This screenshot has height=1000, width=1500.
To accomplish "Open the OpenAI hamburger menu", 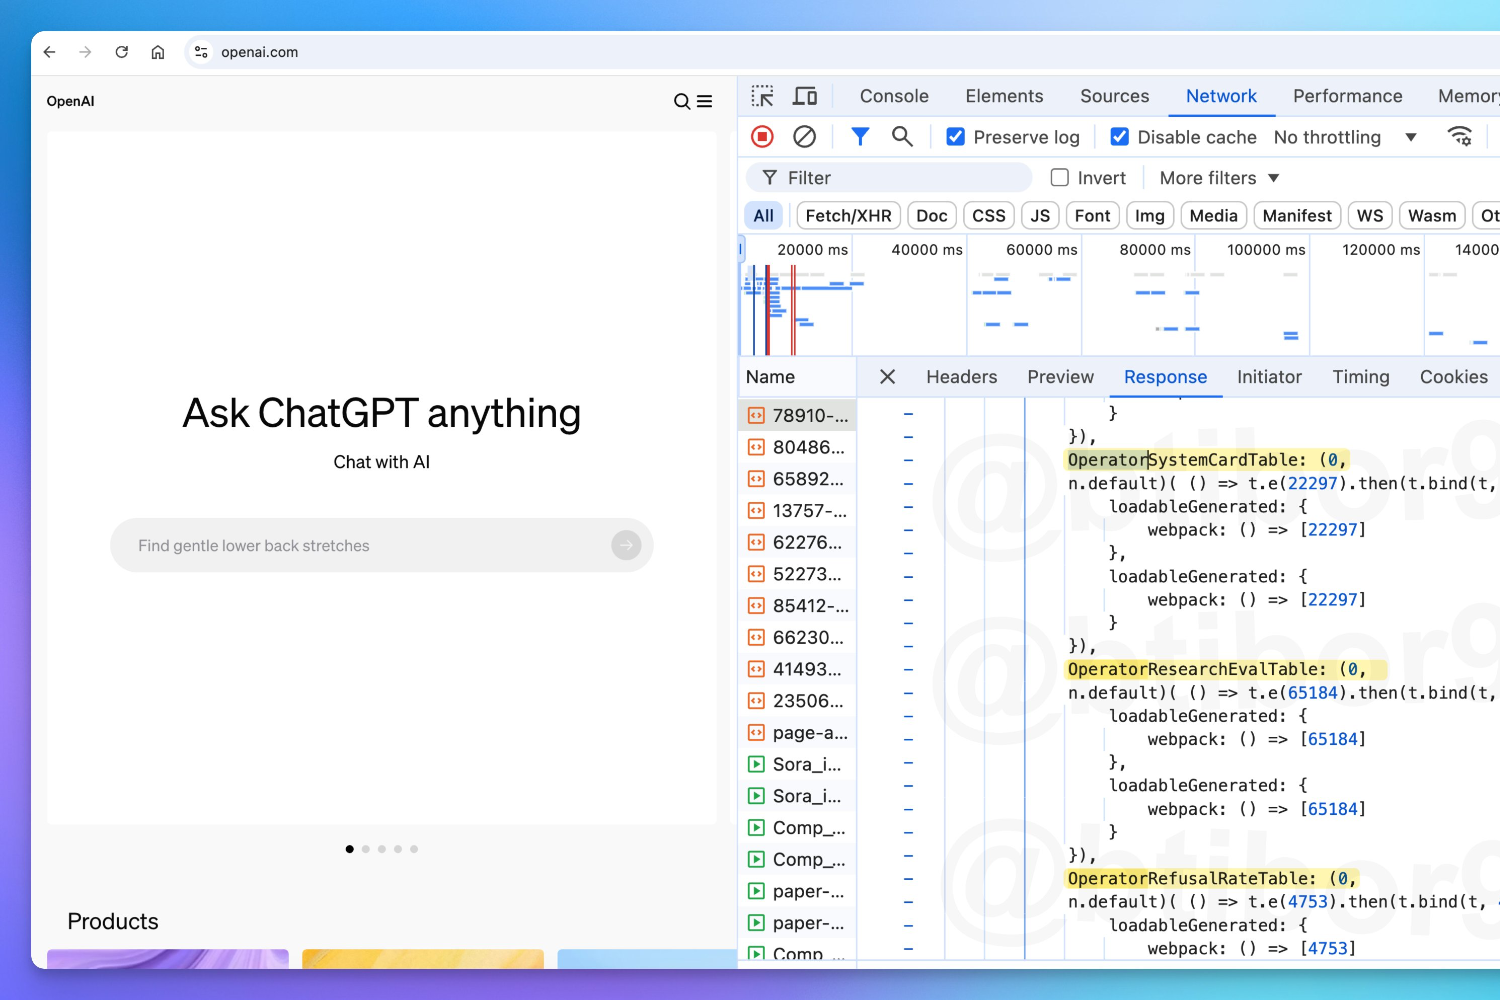I will click(x=705, y=101).
